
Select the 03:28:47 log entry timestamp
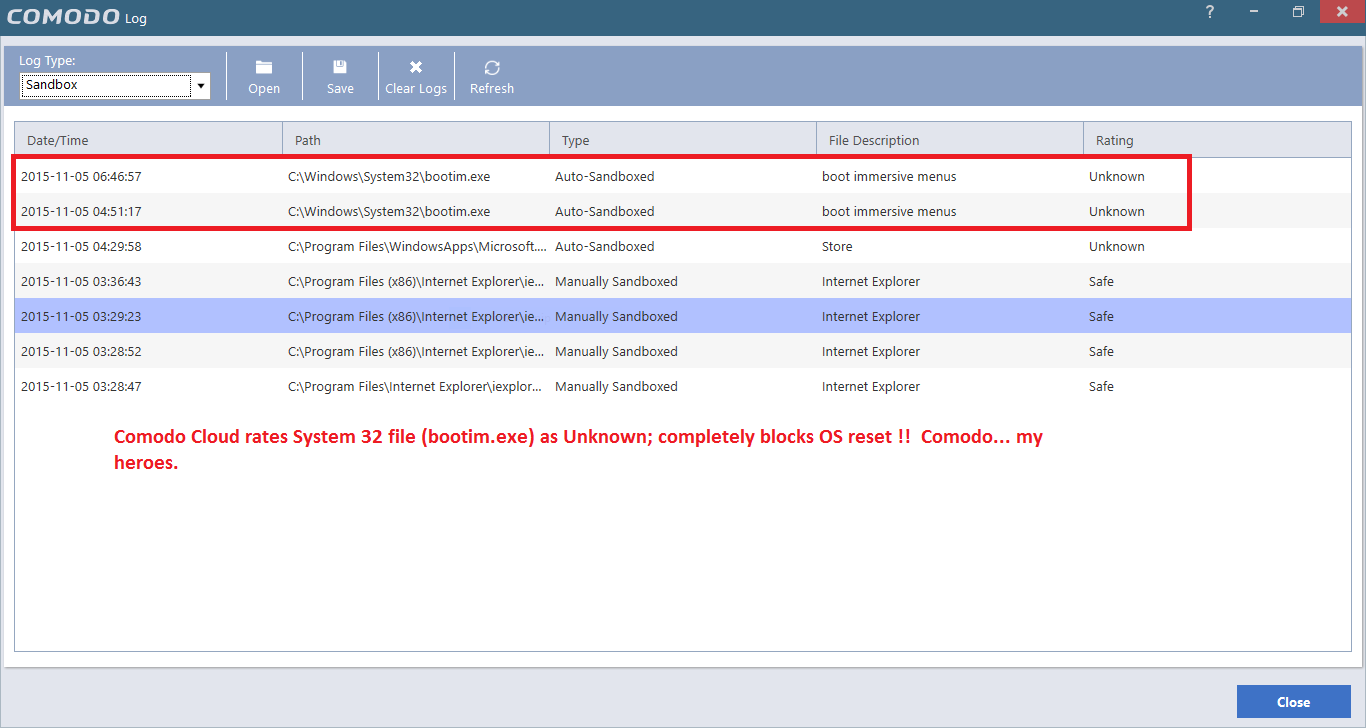[81, 387]
